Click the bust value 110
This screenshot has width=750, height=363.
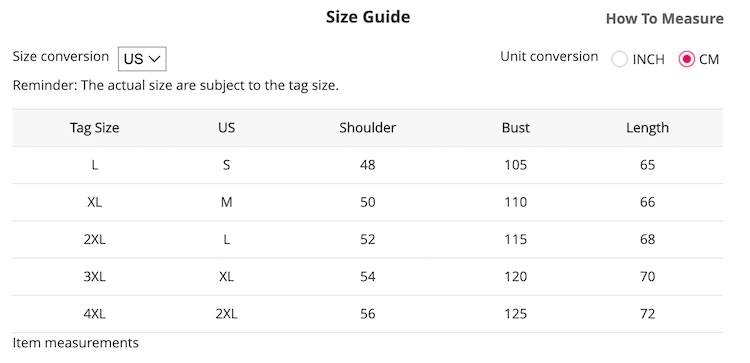(516, 202)
